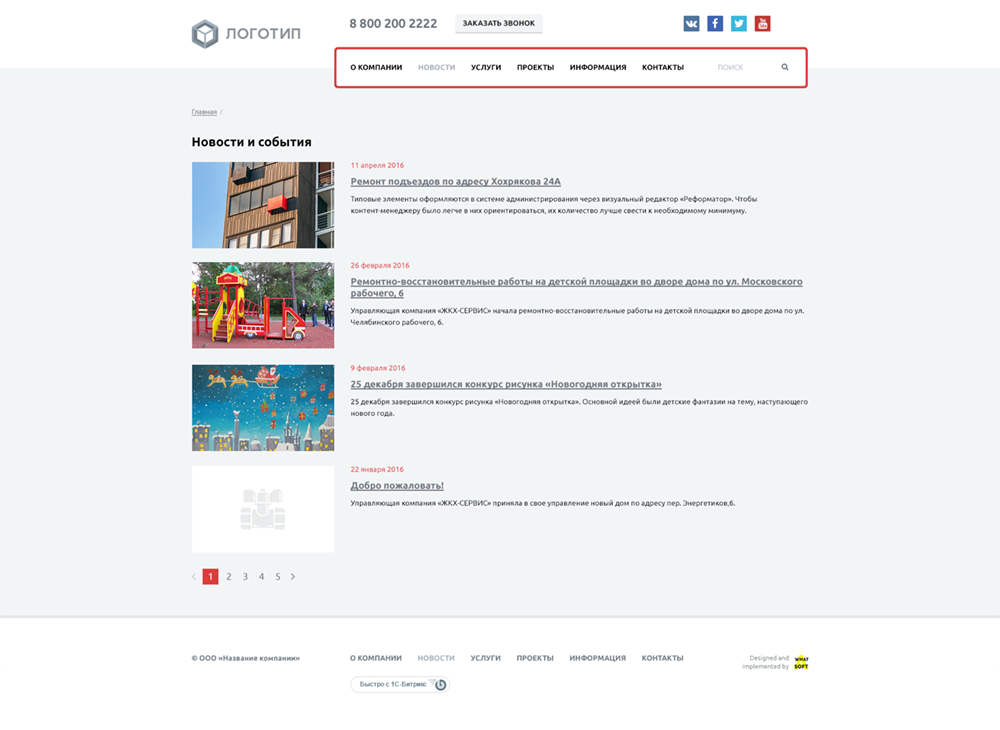Focus the Поиск search field

tap(740, 68)
